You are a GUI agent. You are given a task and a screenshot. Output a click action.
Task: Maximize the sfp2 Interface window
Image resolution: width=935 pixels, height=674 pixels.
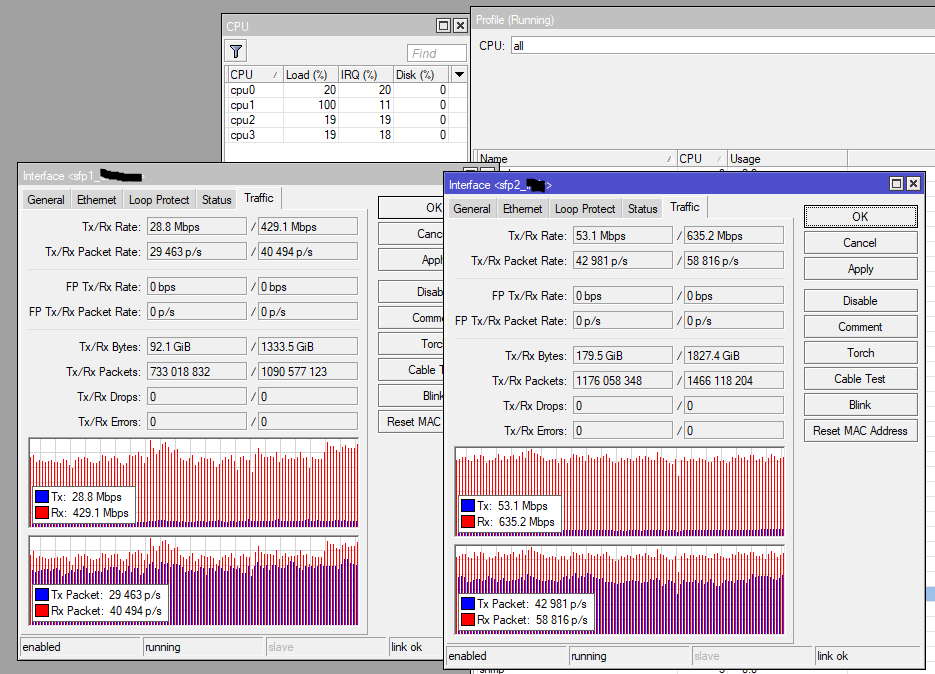[x=896, y=184]
